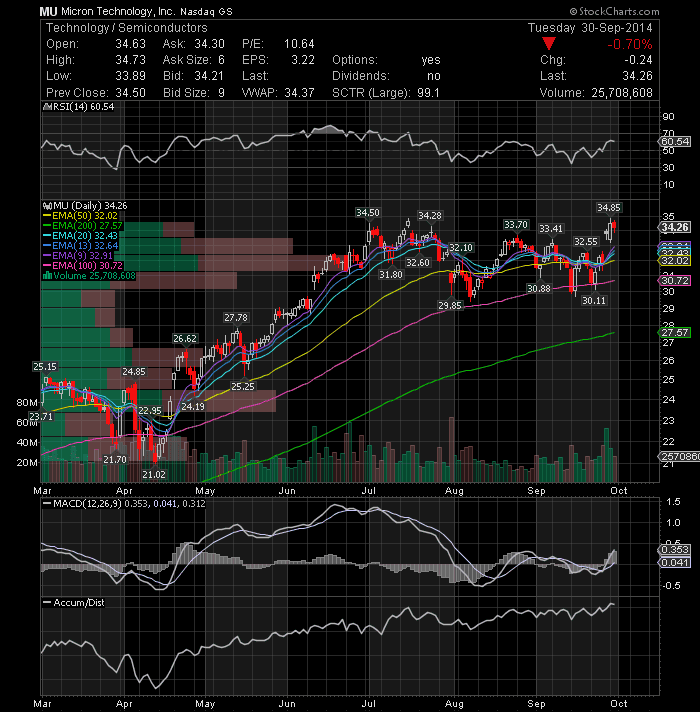Click the 34.28 price callout
Viewport: 700px width, 712px height.
tap(429, 215)
